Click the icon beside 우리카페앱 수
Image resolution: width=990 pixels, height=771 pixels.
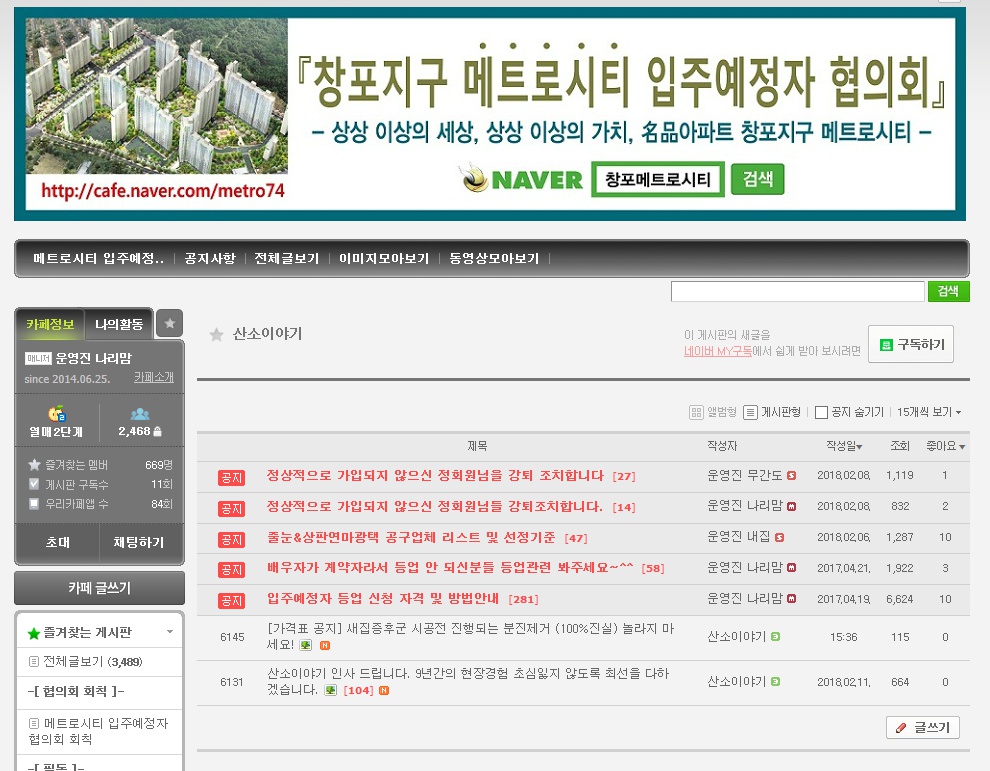(34, 504)
